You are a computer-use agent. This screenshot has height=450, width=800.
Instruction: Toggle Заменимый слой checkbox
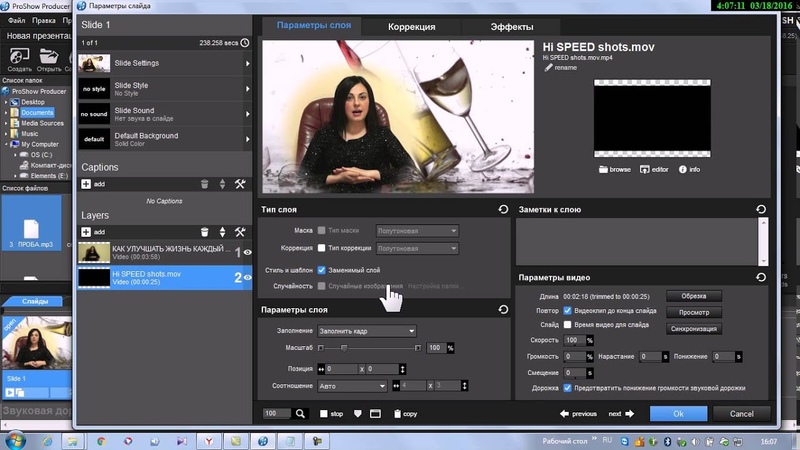[321, 270]
